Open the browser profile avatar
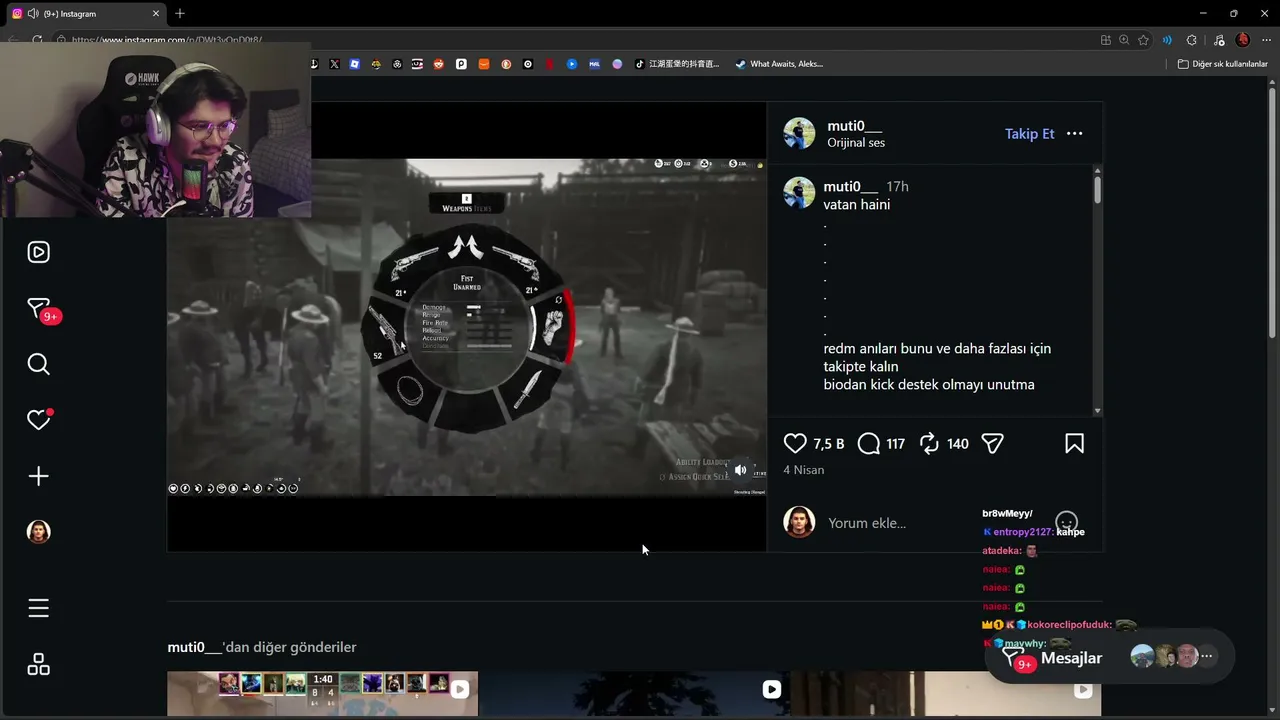Screen dimensions: 1280x720 [x=1243, y=40]
